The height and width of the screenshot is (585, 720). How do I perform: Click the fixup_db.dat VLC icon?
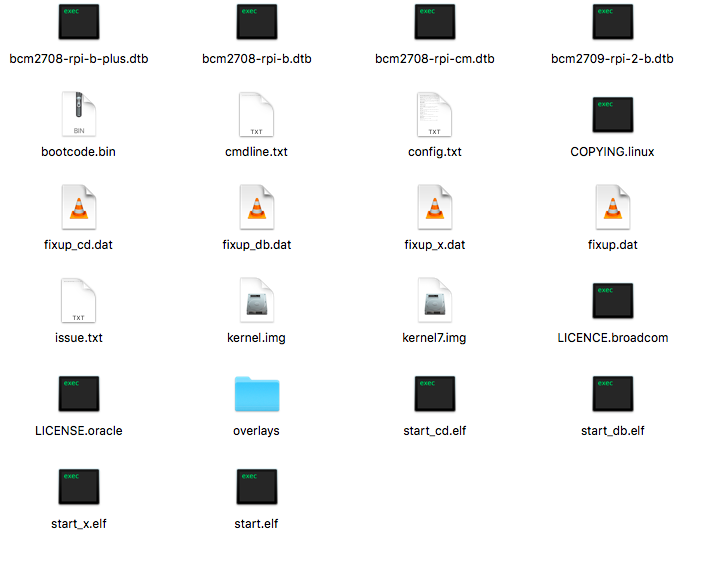[x=257, y=207]
